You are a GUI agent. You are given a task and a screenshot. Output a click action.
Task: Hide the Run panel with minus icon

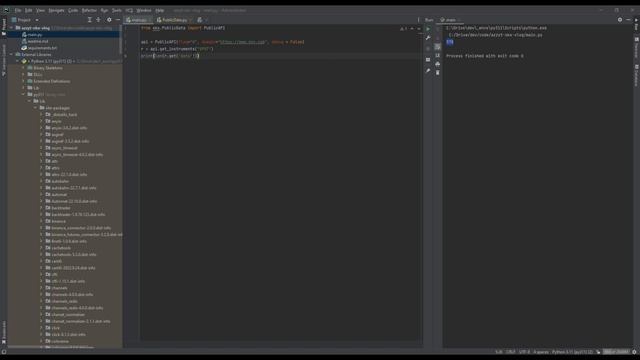[628, 20]
